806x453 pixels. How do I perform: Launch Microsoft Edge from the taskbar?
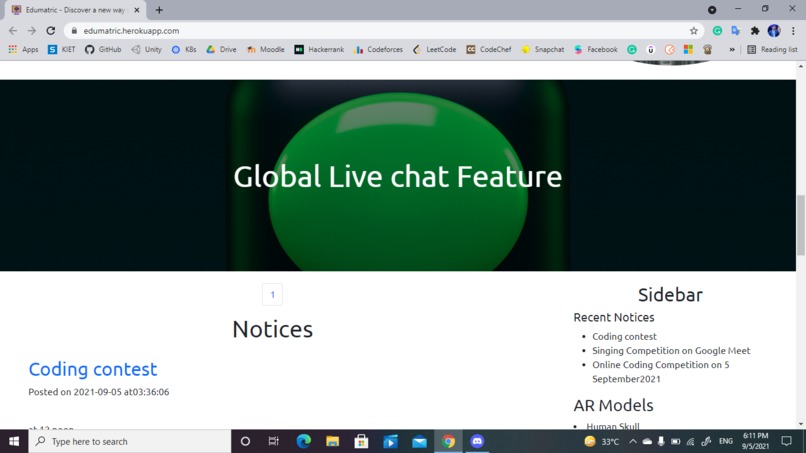pyautogui.click(x=303, y=441)
